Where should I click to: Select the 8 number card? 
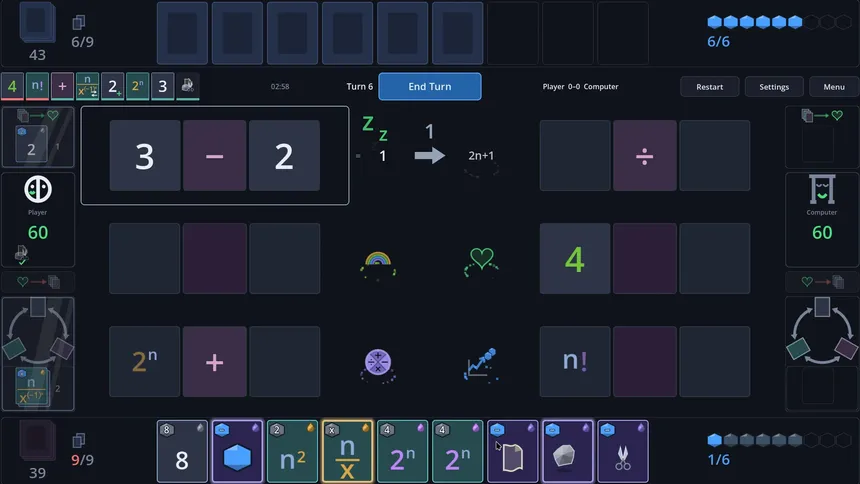click(x=182, y=452)
